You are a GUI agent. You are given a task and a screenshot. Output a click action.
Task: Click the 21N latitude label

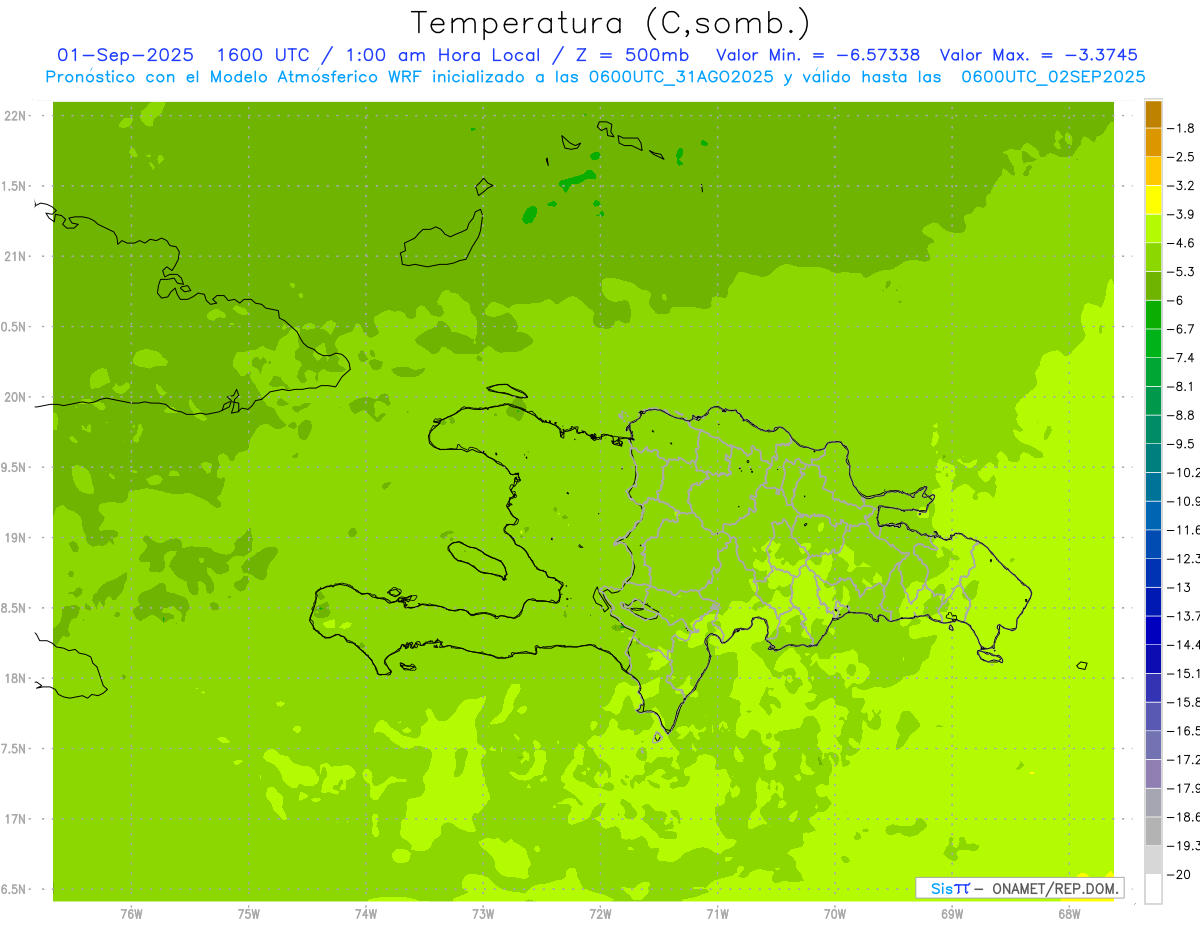pos(17,257)
